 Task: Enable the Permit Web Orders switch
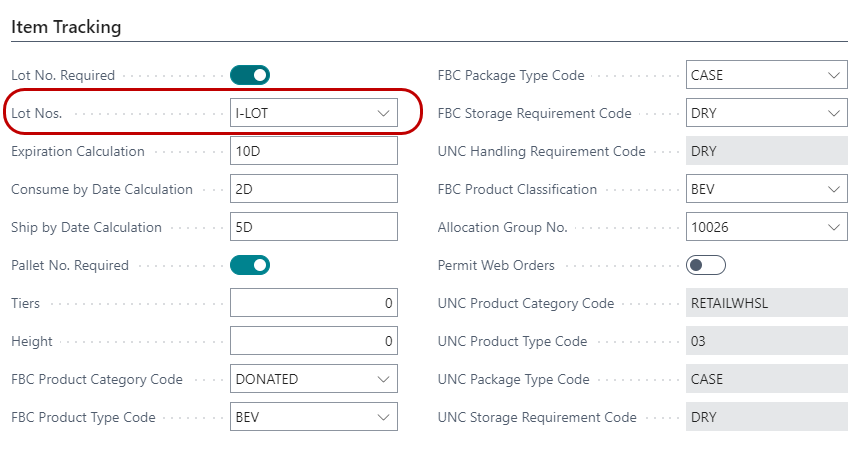pos(706,265)
